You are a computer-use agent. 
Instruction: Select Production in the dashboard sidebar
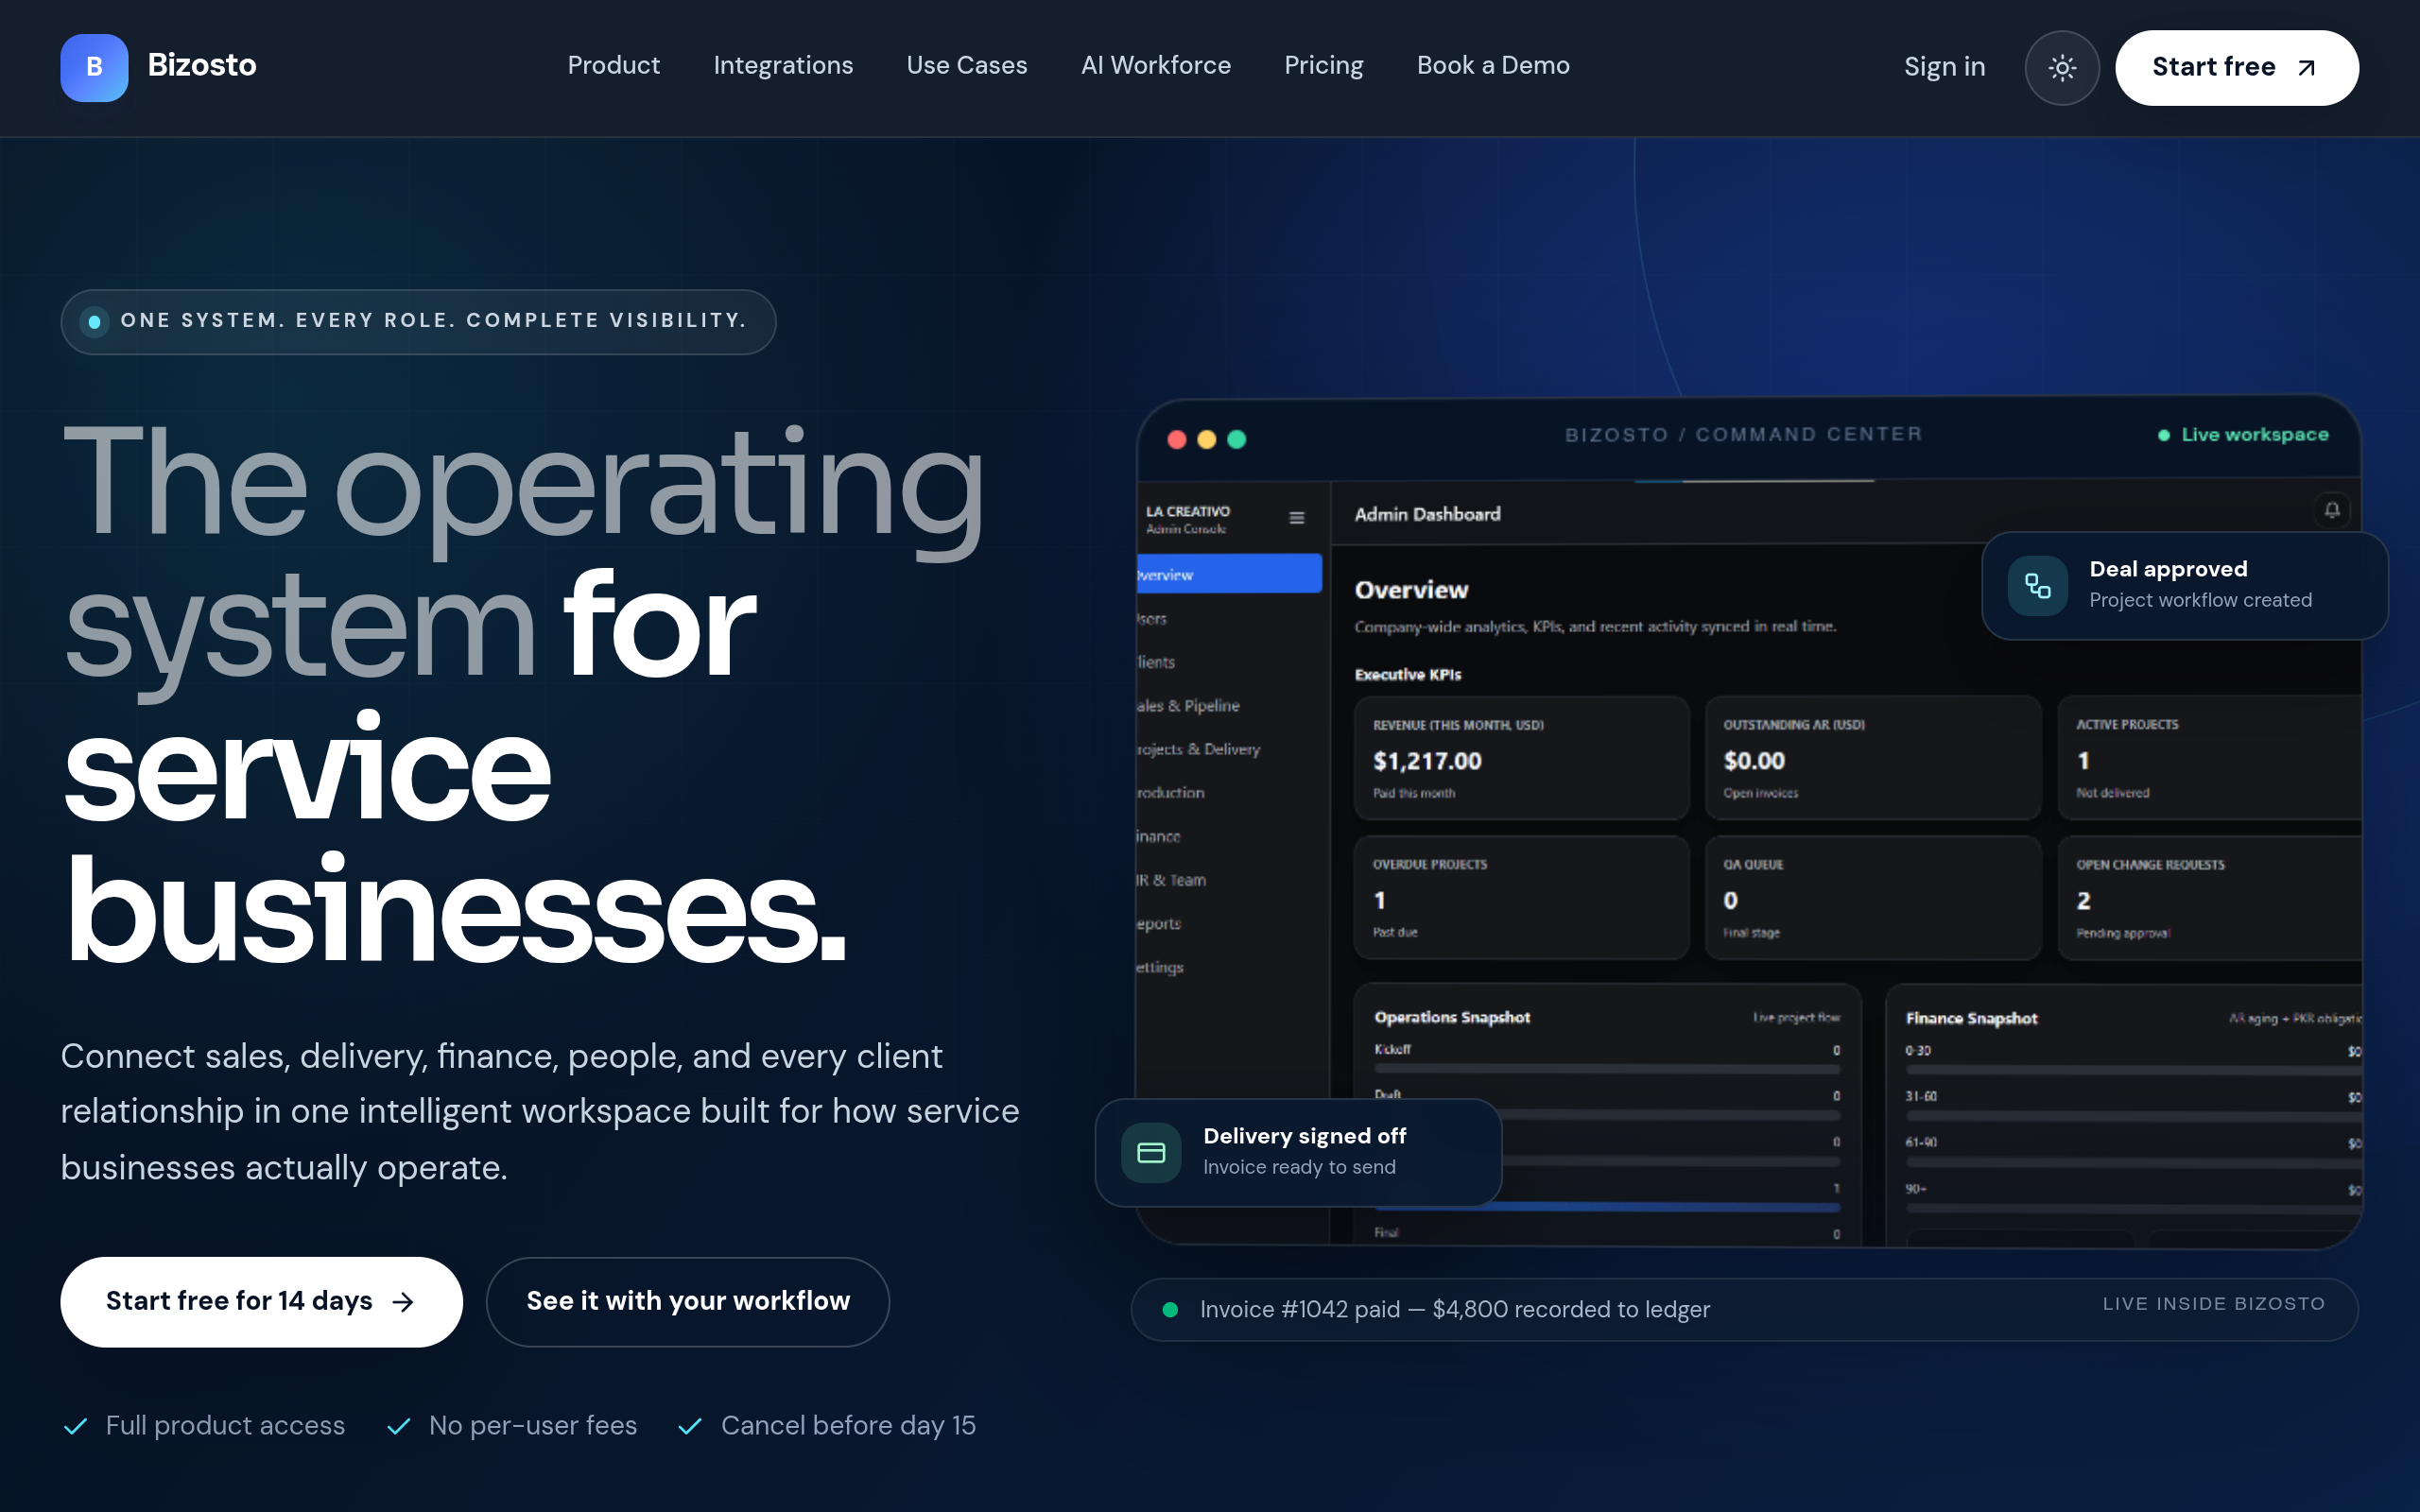(x=1170, y=793)
